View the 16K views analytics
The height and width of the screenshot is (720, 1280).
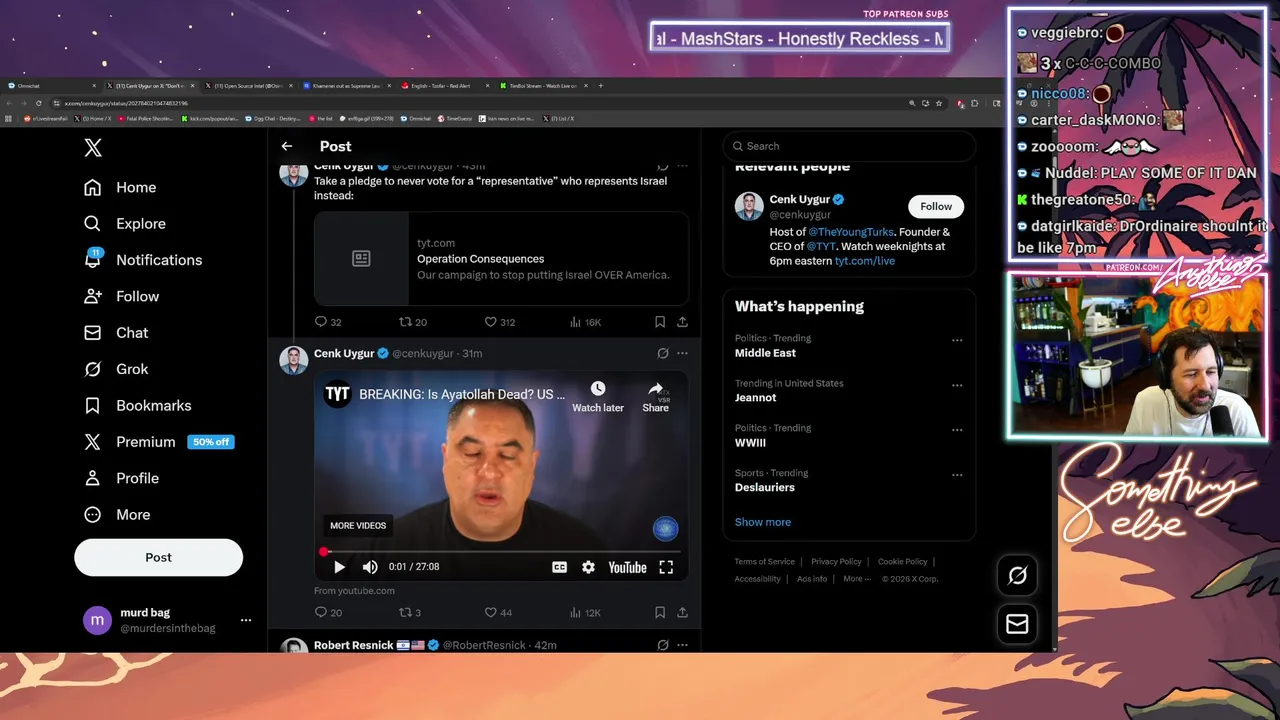click(585, 322)
